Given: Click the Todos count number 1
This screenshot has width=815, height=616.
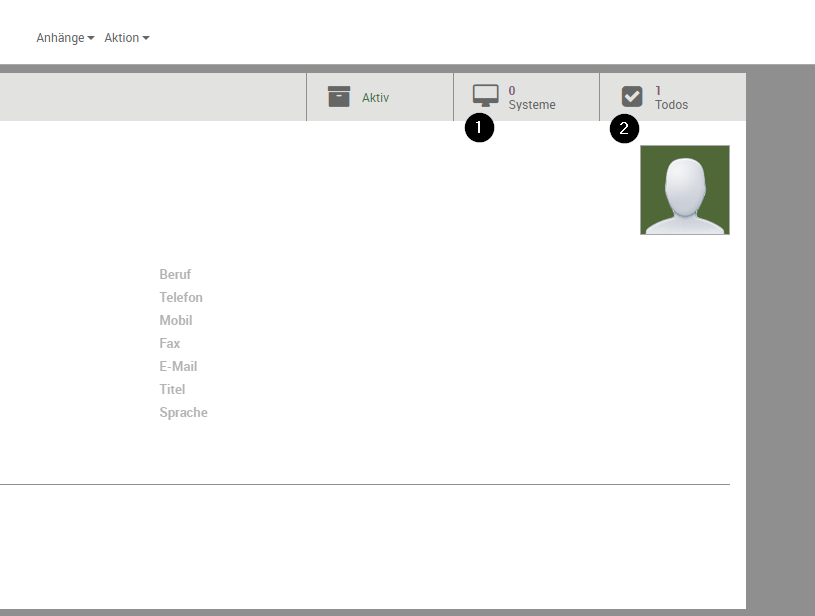Looking at the screenshot, I should (x=658, y=90).
